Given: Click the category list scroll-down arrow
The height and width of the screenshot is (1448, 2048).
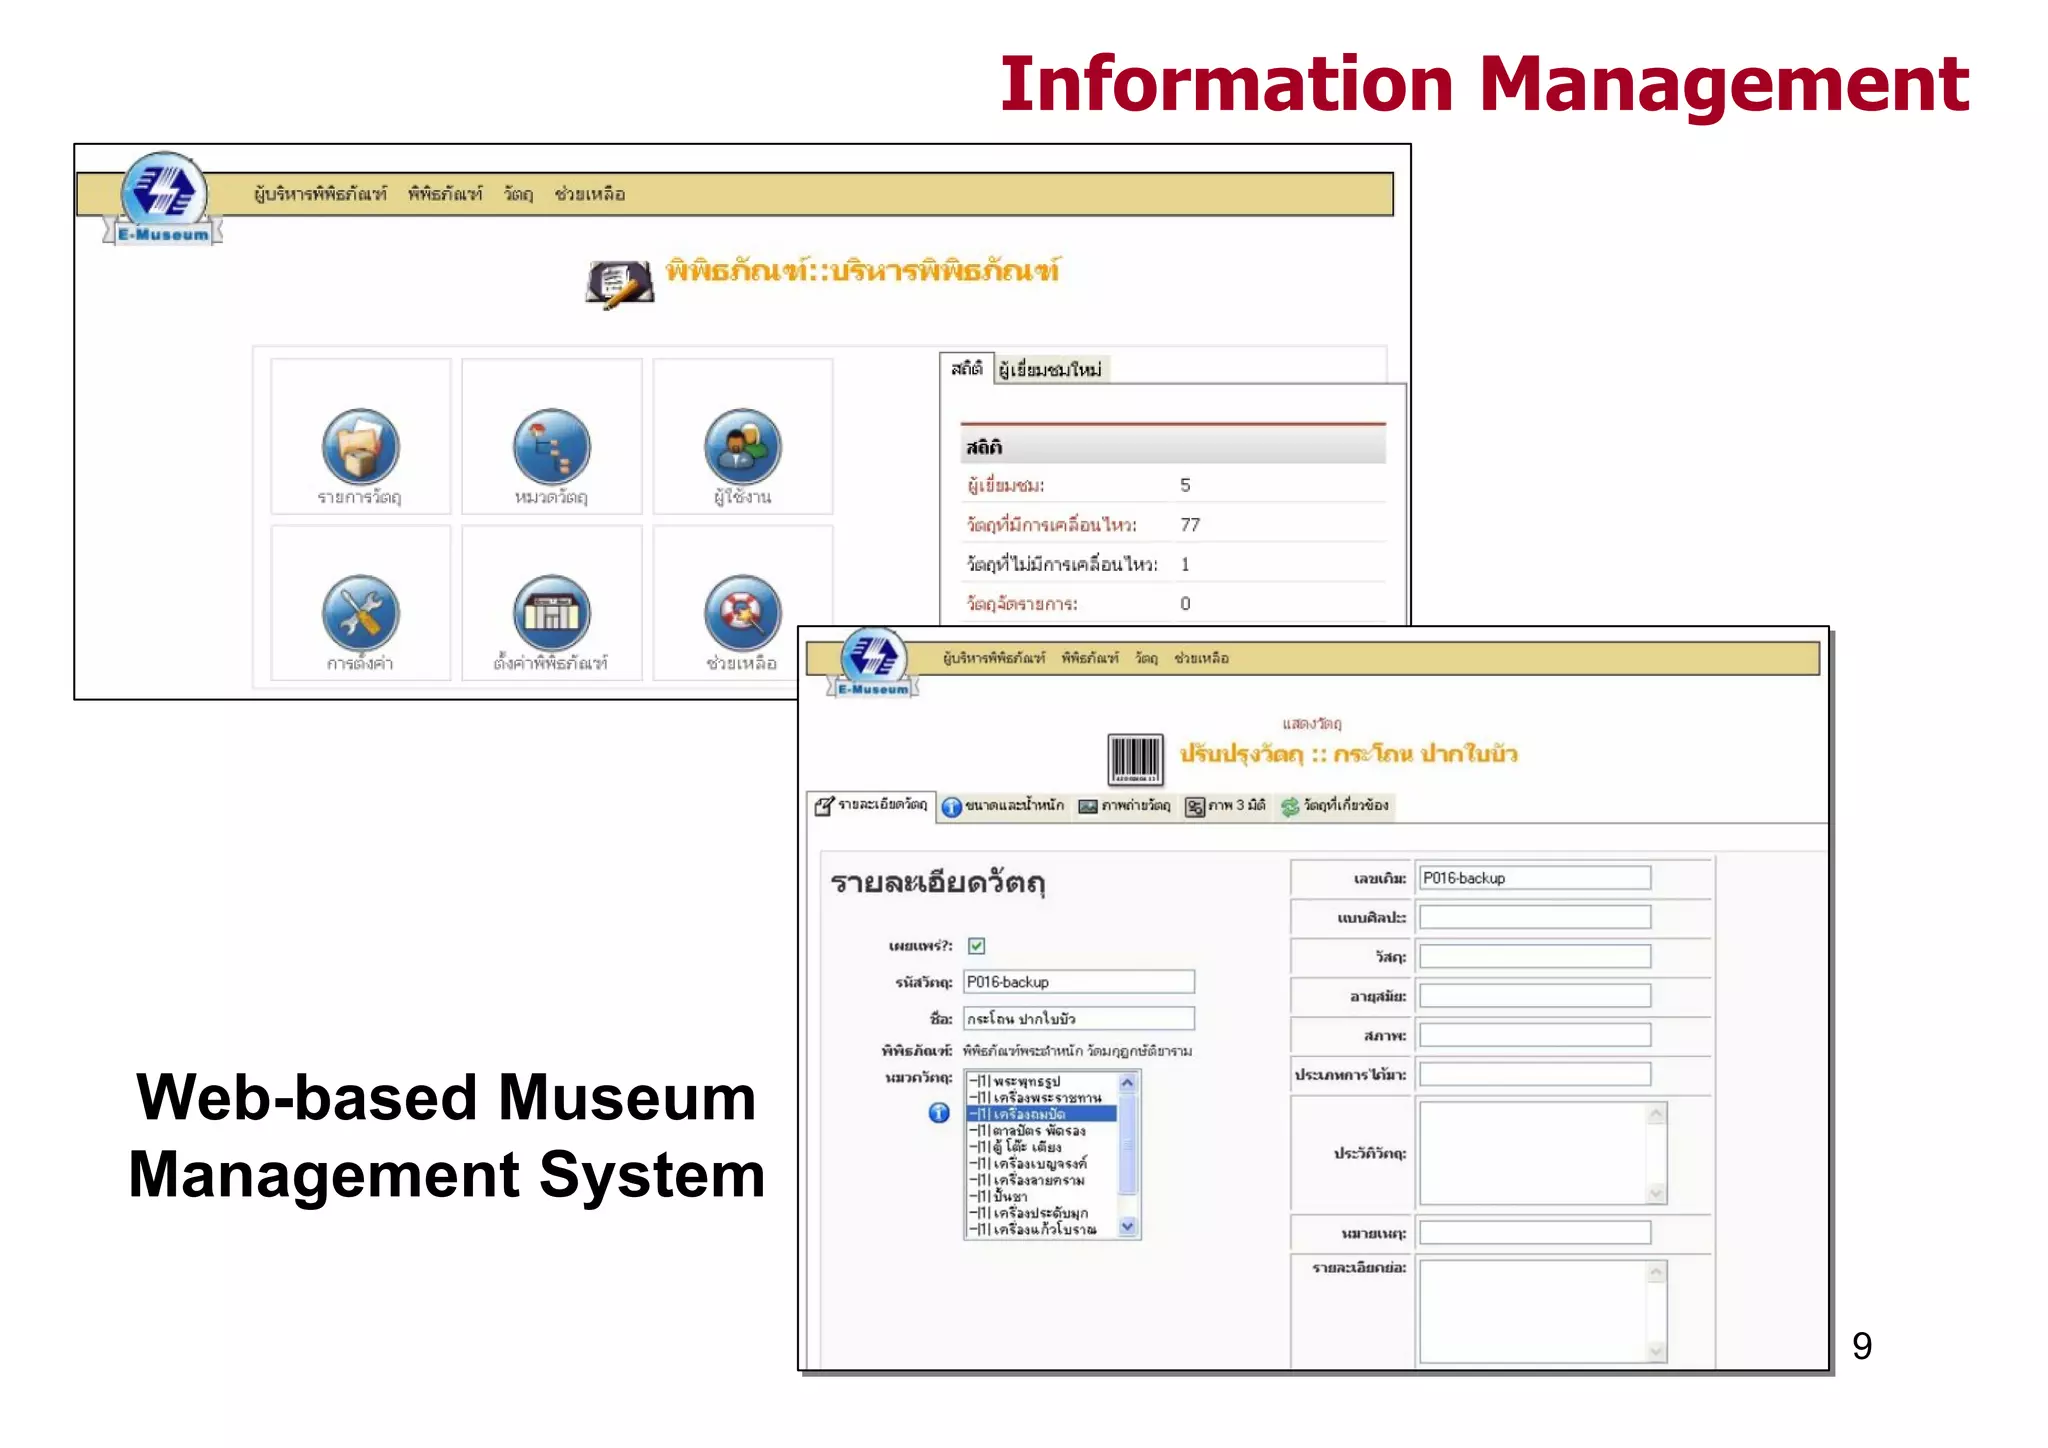Looking at the screenshot, I should [1128, 1226].
